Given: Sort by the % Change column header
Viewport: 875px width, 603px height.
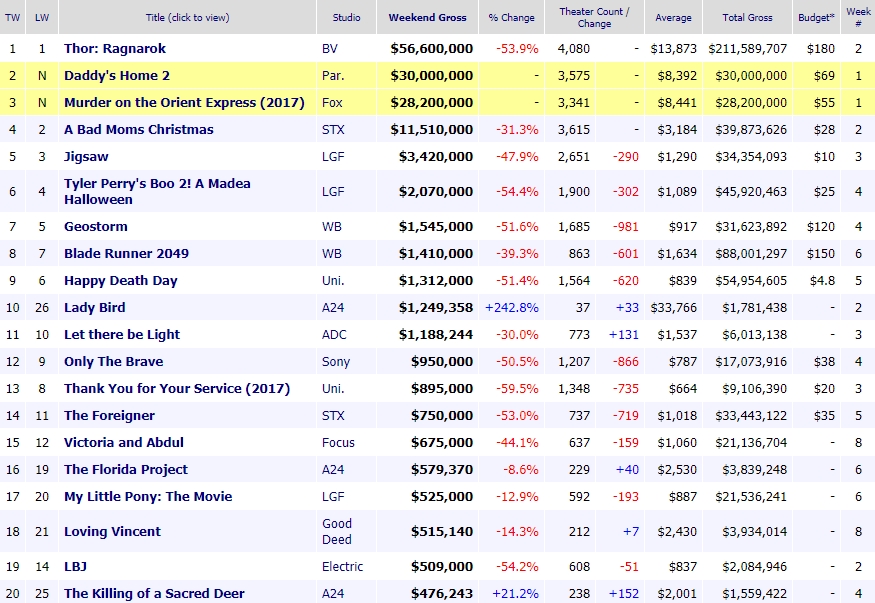Looking at the screenshot, I should pos(512,17).
